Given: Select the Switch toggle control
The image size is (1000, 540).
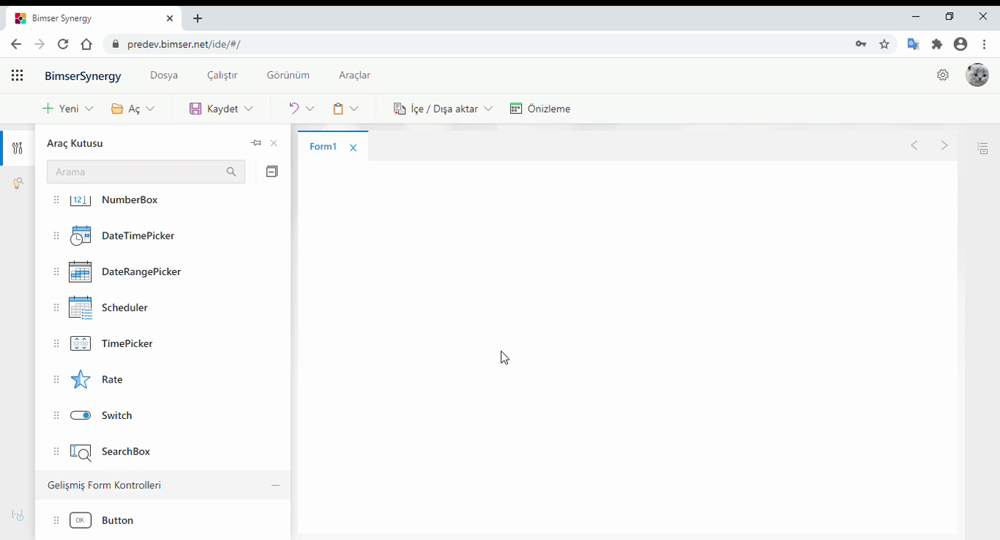Looking at the screenshot, I should [x=81, y=416].
